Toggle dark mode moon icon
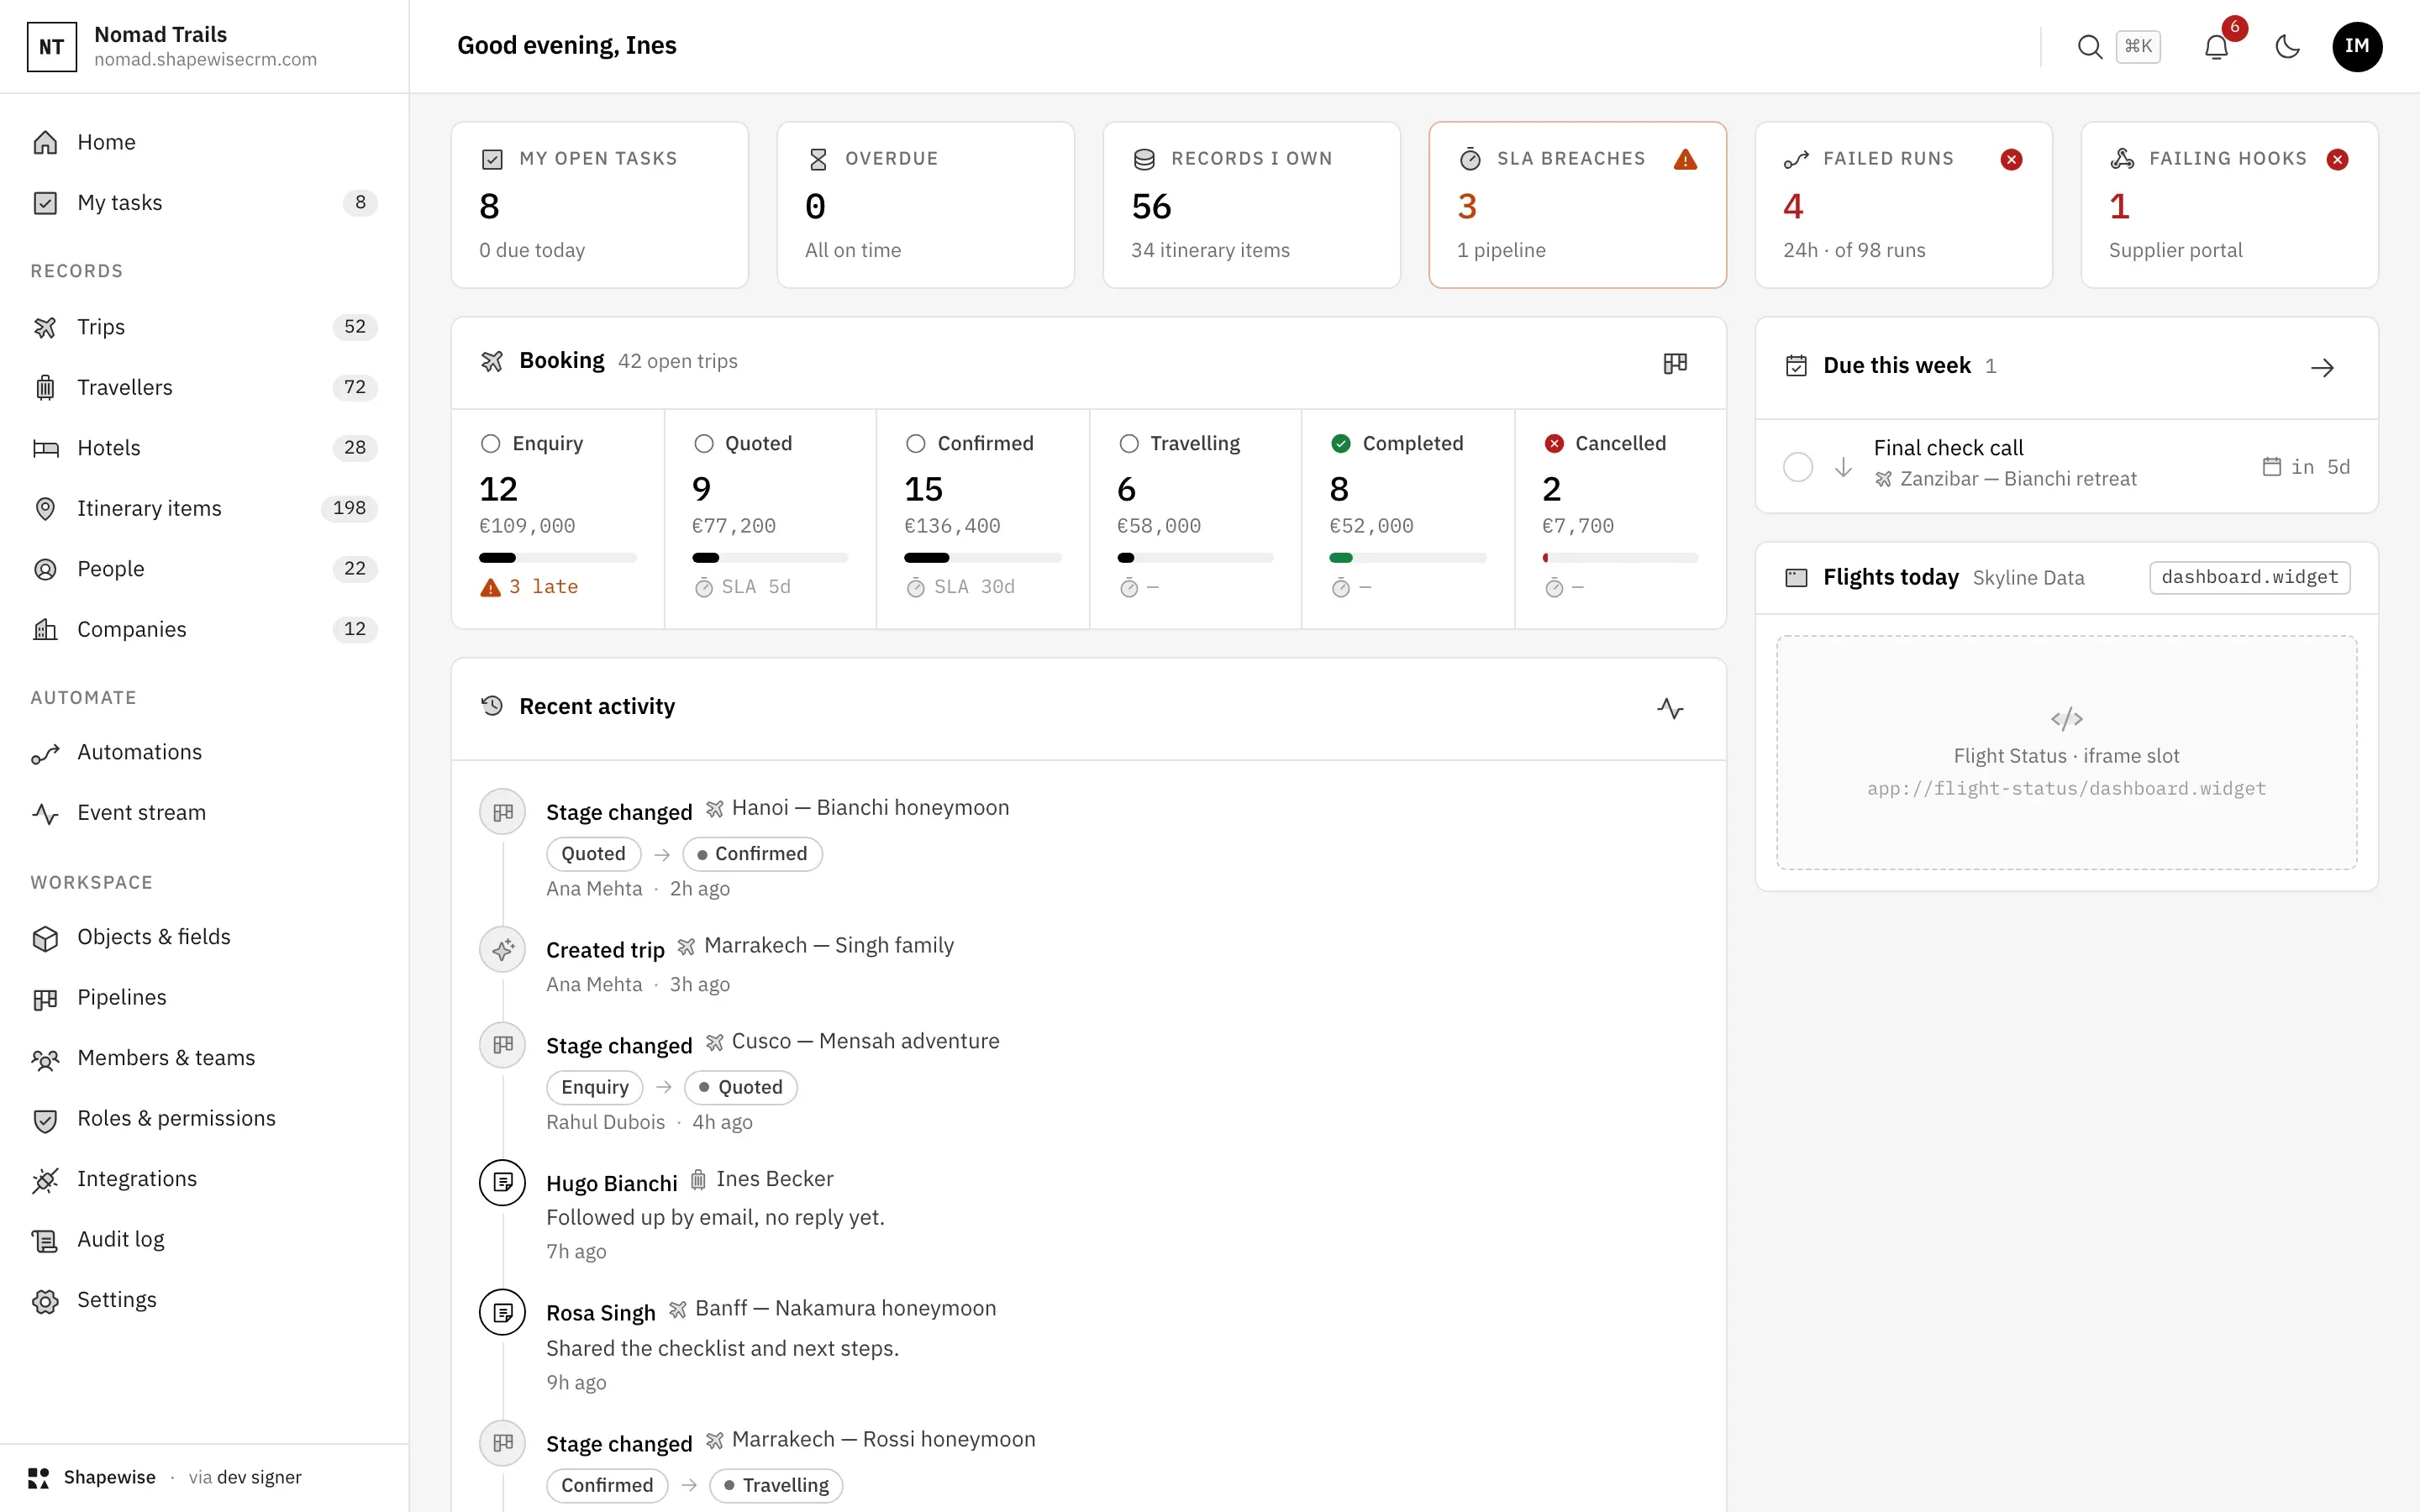The image size is (2420, 1512). [2287, 47]
